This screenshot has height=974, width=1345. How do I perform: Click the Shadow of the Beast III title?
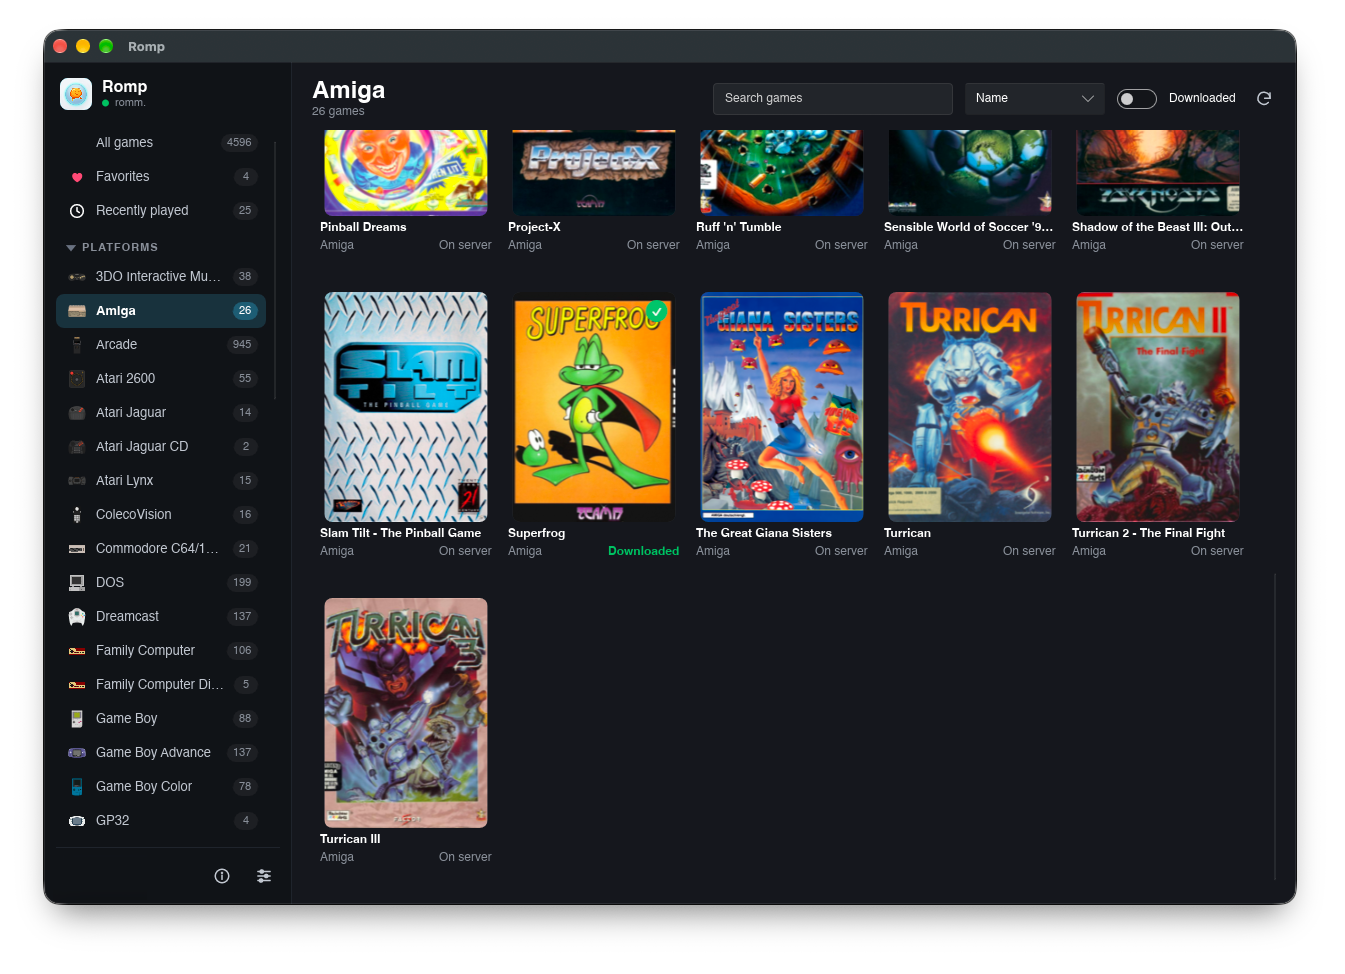[x=1158, y=227]
